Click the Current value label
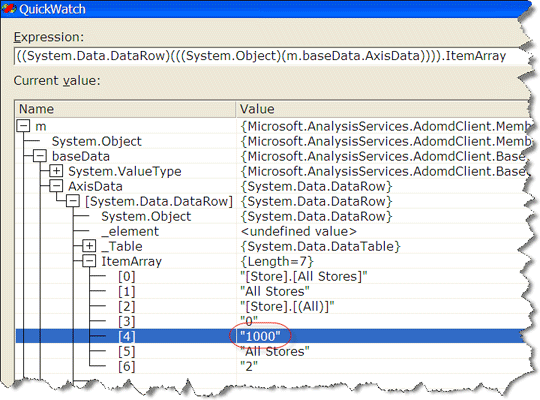Screen dimensions: 540x400 tap(57, 81)
